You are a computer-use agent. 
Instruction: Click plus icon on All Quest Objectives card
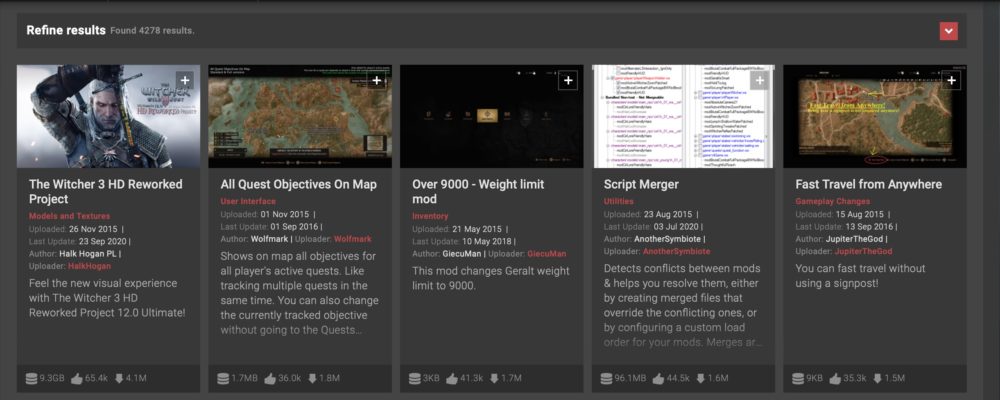pyautogui.click(x=376, y=80)
